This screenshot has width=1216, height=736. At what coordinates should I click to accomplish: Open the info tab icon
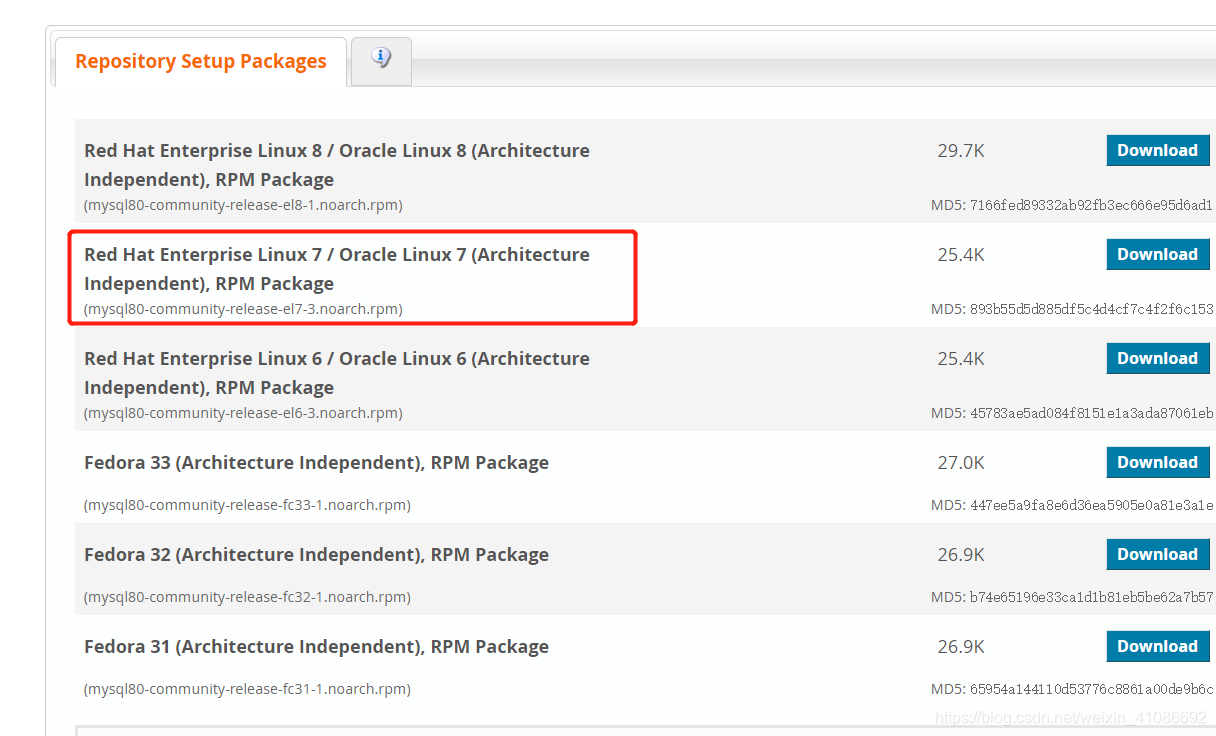[x=381, y=59]
